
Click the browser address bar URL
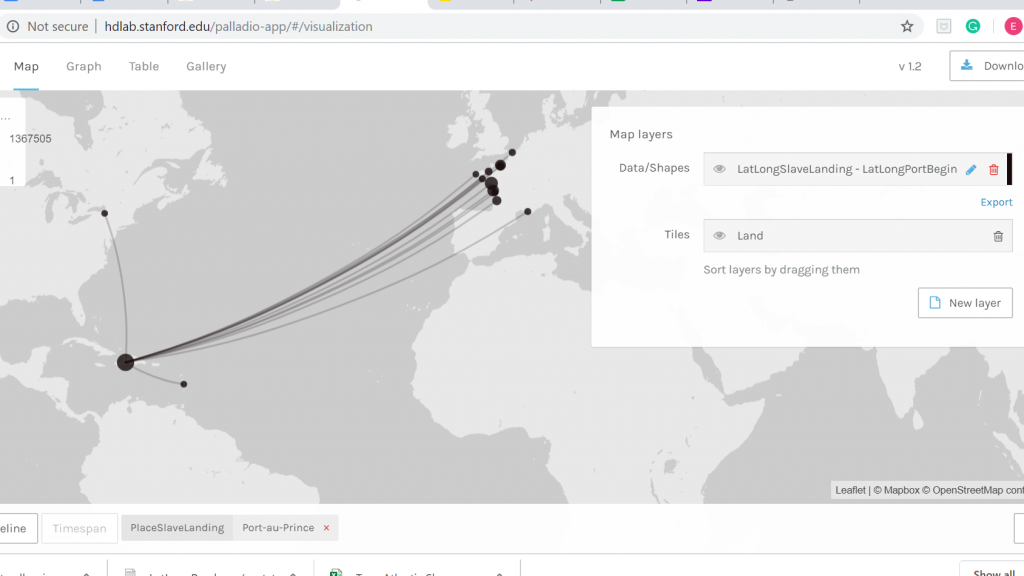click(238, 27)
